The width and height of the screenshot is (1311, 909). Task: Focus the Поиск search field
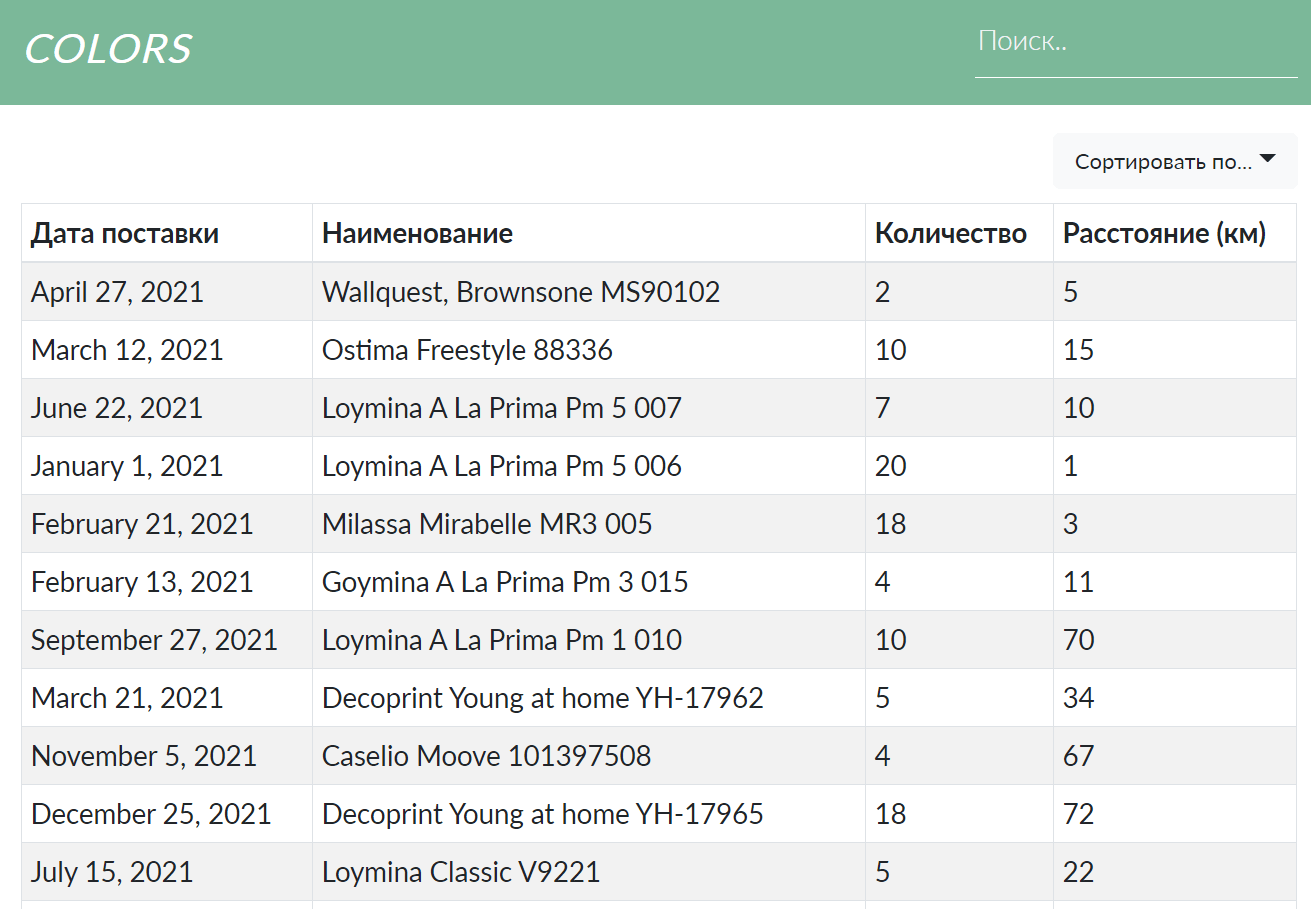pos(1136,42)
